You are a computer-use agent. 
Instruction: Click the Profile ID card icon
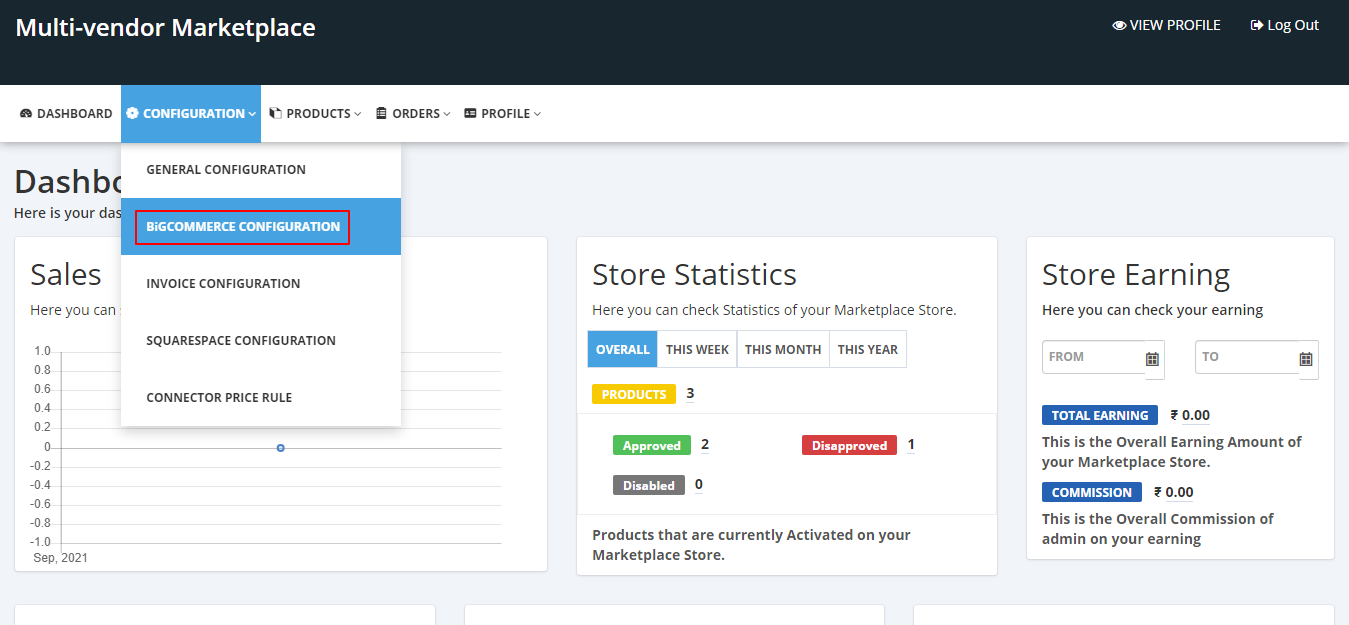tap(470, 114)
